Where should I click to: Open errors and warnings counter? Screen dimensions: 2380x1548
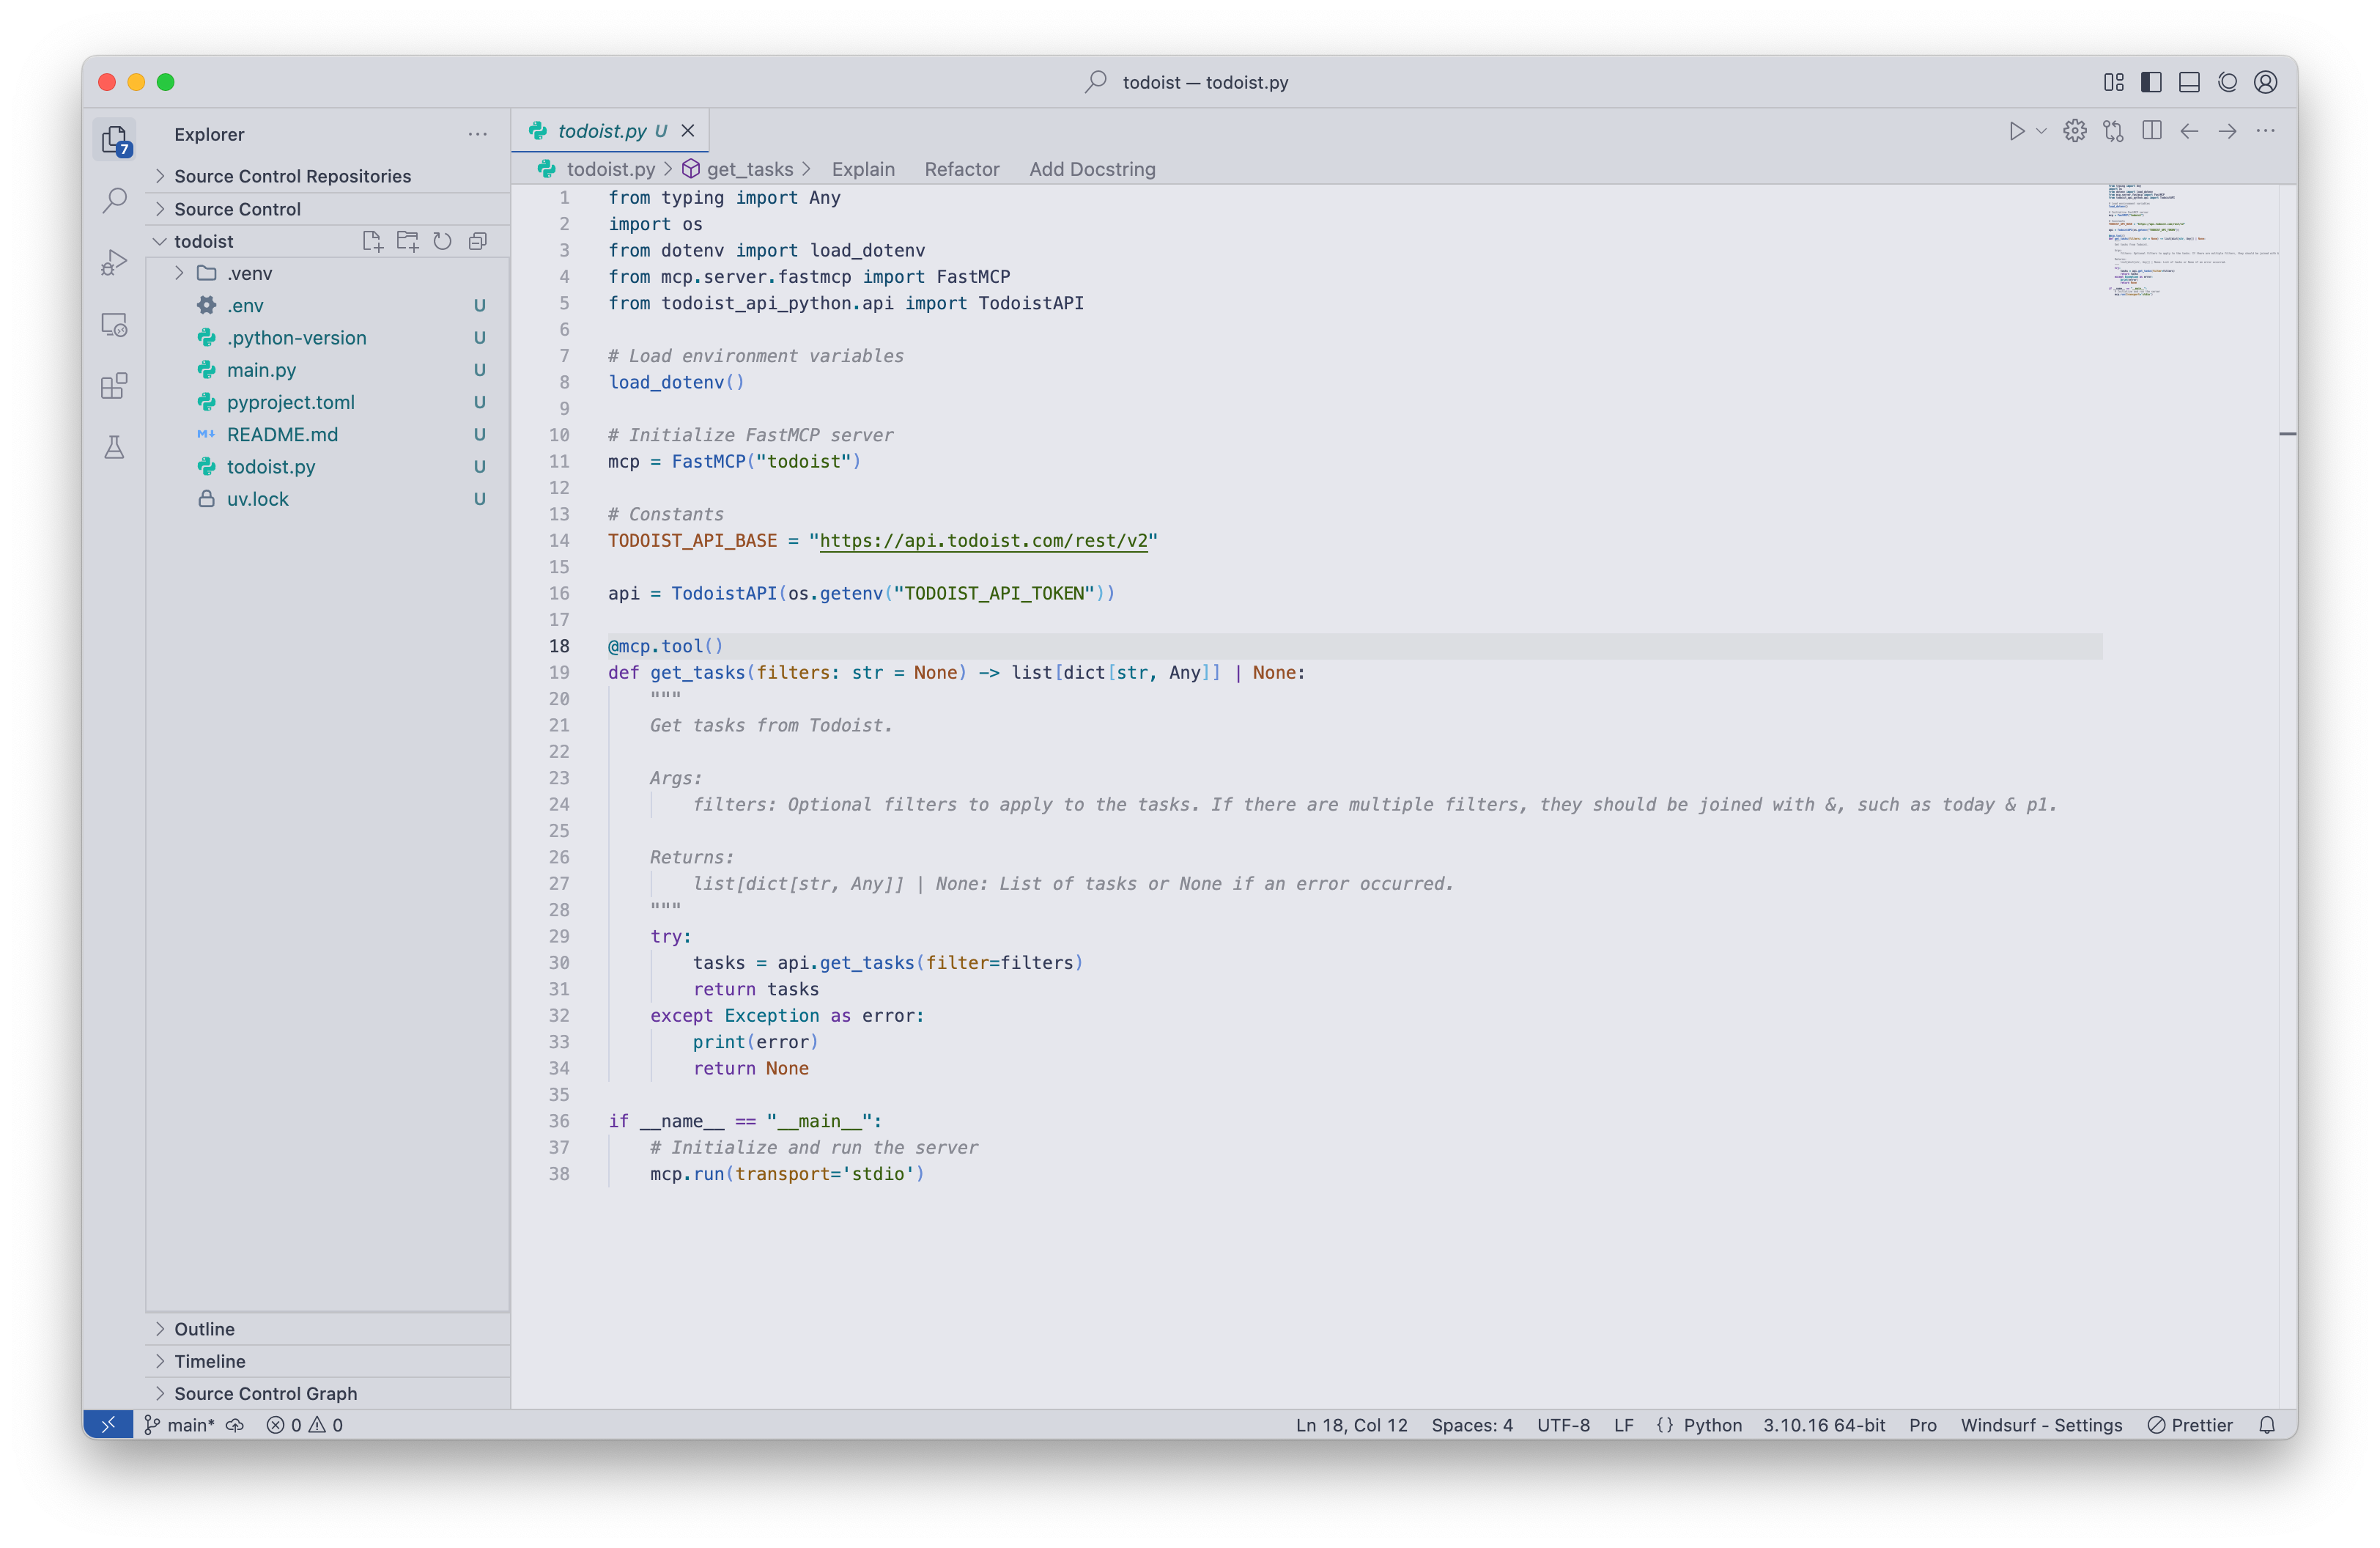click(304, 1425)
